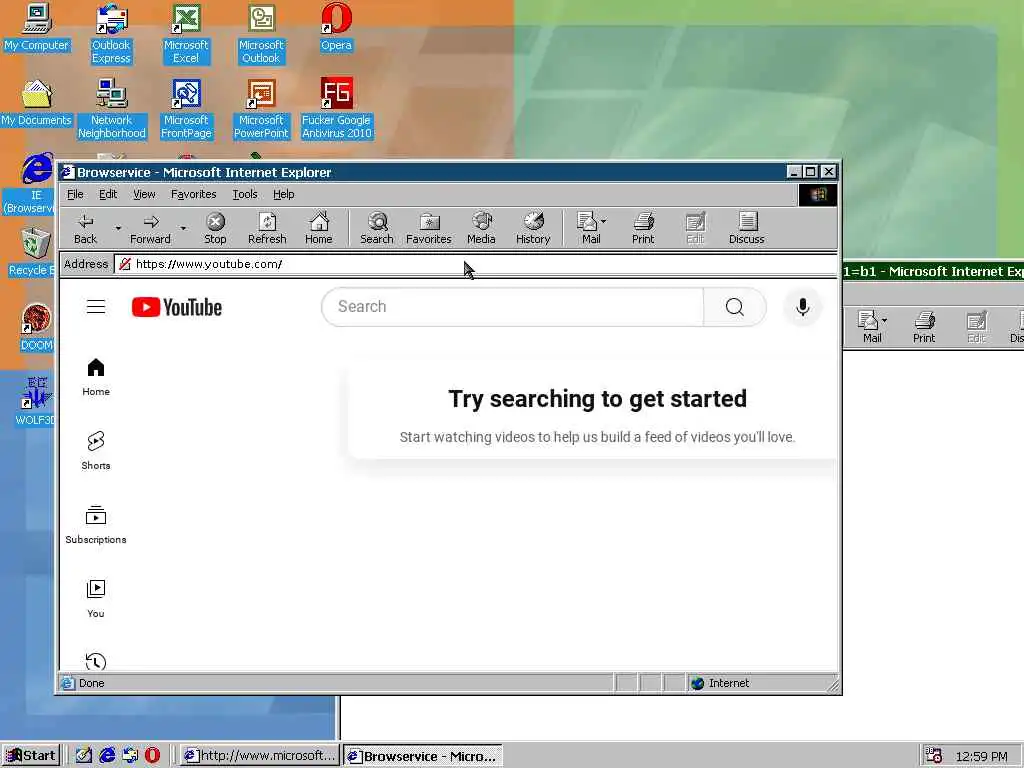Launch Opera from quick launch tray
Viewport: 1024px width, 768px height.
152,756
